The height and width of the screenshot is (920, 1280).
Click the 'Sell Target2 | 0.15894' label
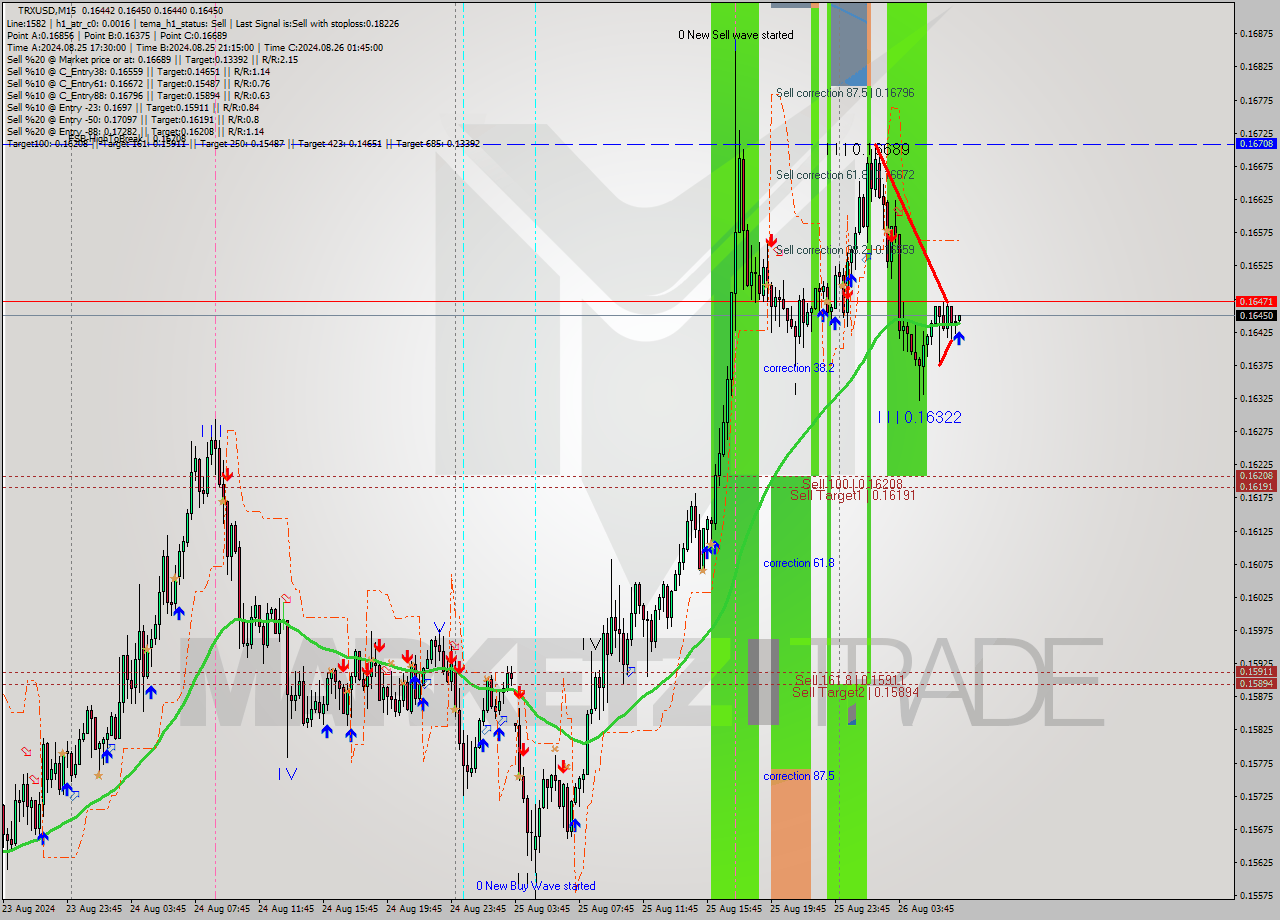(856, 692)
